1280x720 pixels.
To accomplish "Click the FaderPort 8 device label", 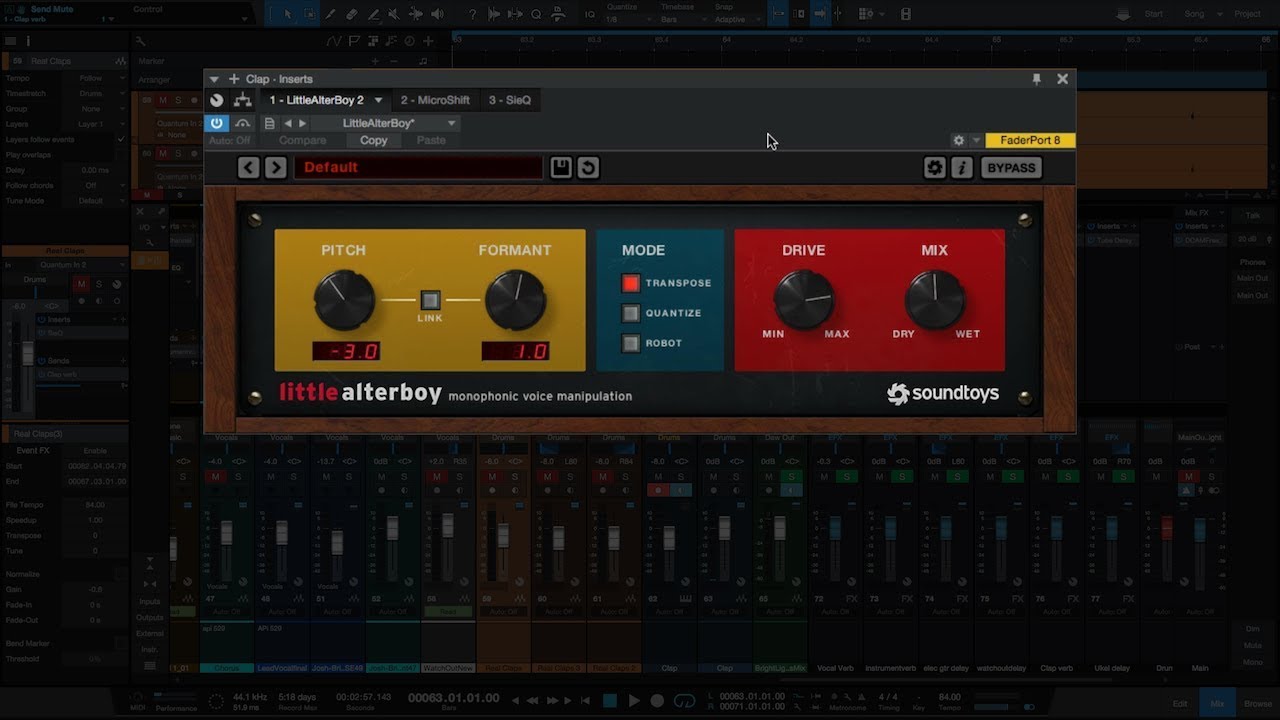I will point(1030,141).
